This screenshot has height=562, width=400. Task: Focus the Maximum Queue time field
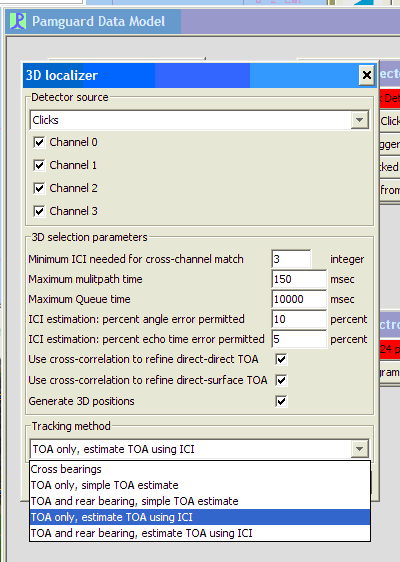tap(299, 299)
